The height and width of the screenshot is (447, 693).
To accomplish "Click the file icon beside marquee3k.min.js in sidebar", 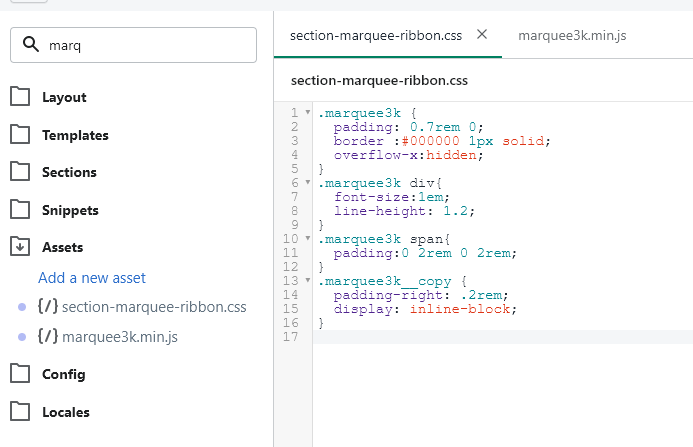I will pos(47,337).
